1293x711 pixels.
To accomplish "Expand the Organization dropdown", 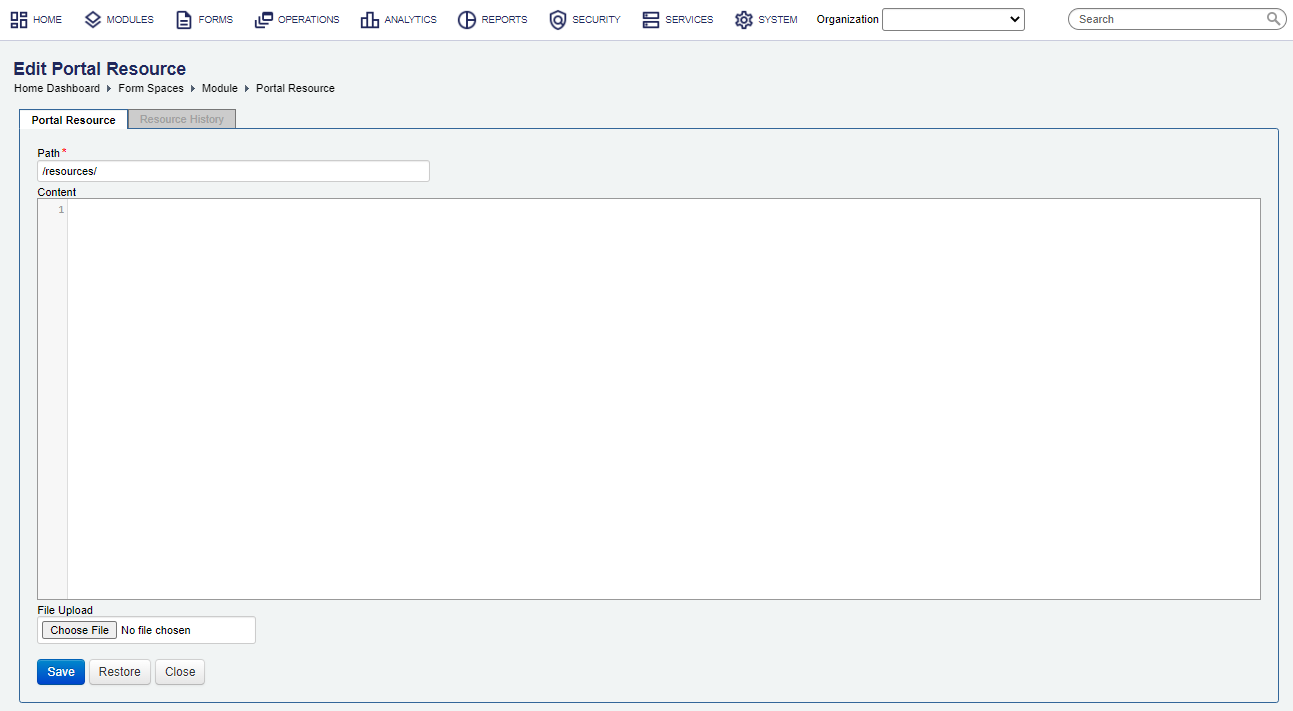I will (x=953, y=19).
